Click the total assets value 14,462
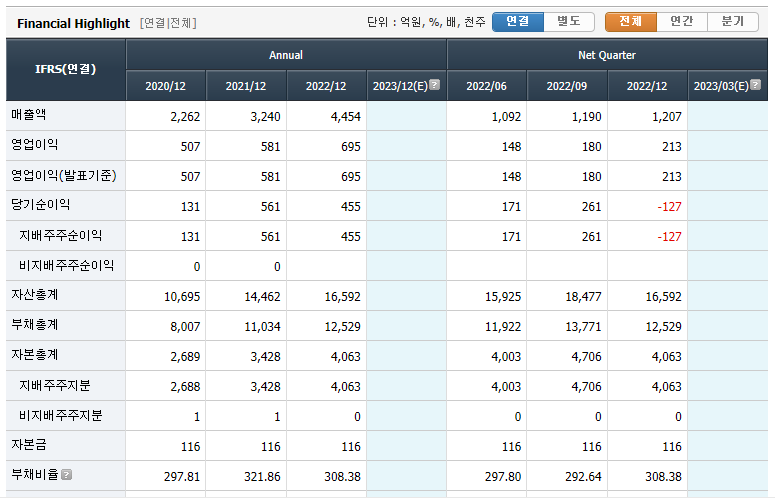 pos(262,297)
